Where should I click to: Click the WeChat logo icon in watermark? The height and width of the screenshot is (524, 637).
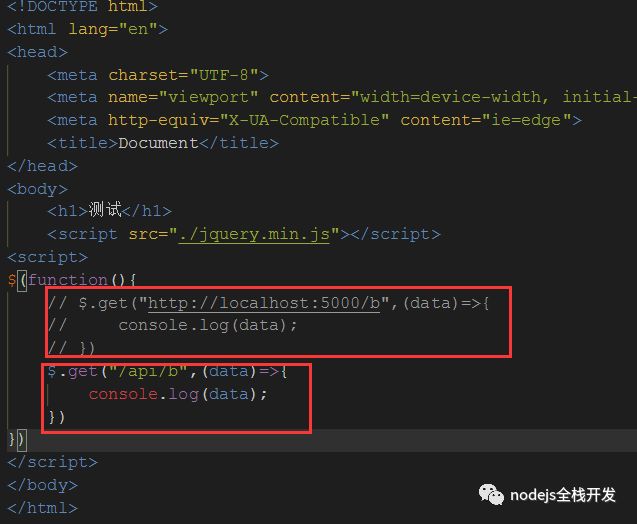[x=491, y=495]
